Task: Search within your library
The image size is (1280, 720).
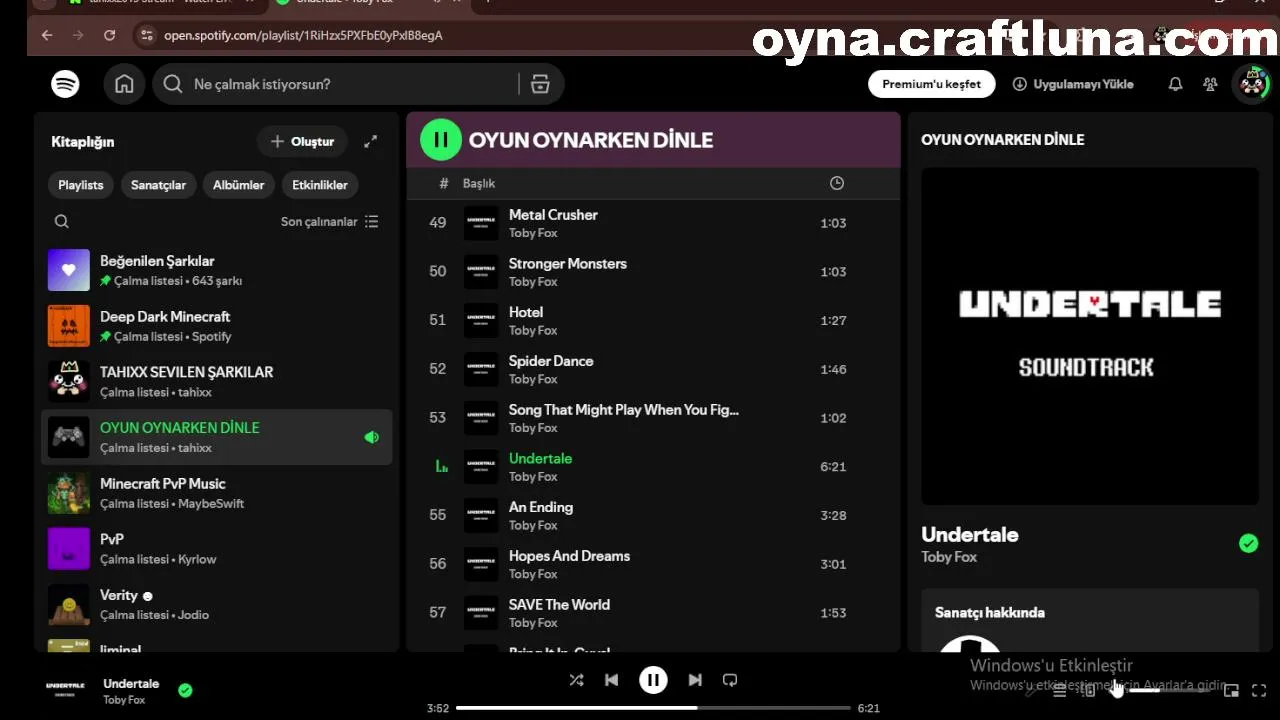Action: 62,221
